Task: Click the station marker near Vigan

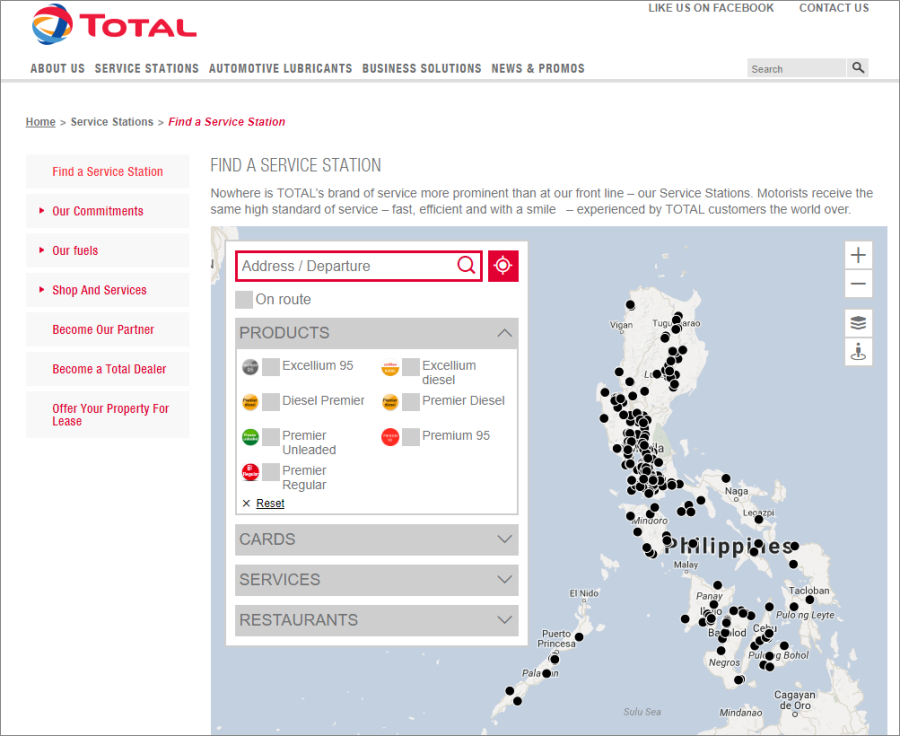Action: pyautogui.click(x=630, y=305)
